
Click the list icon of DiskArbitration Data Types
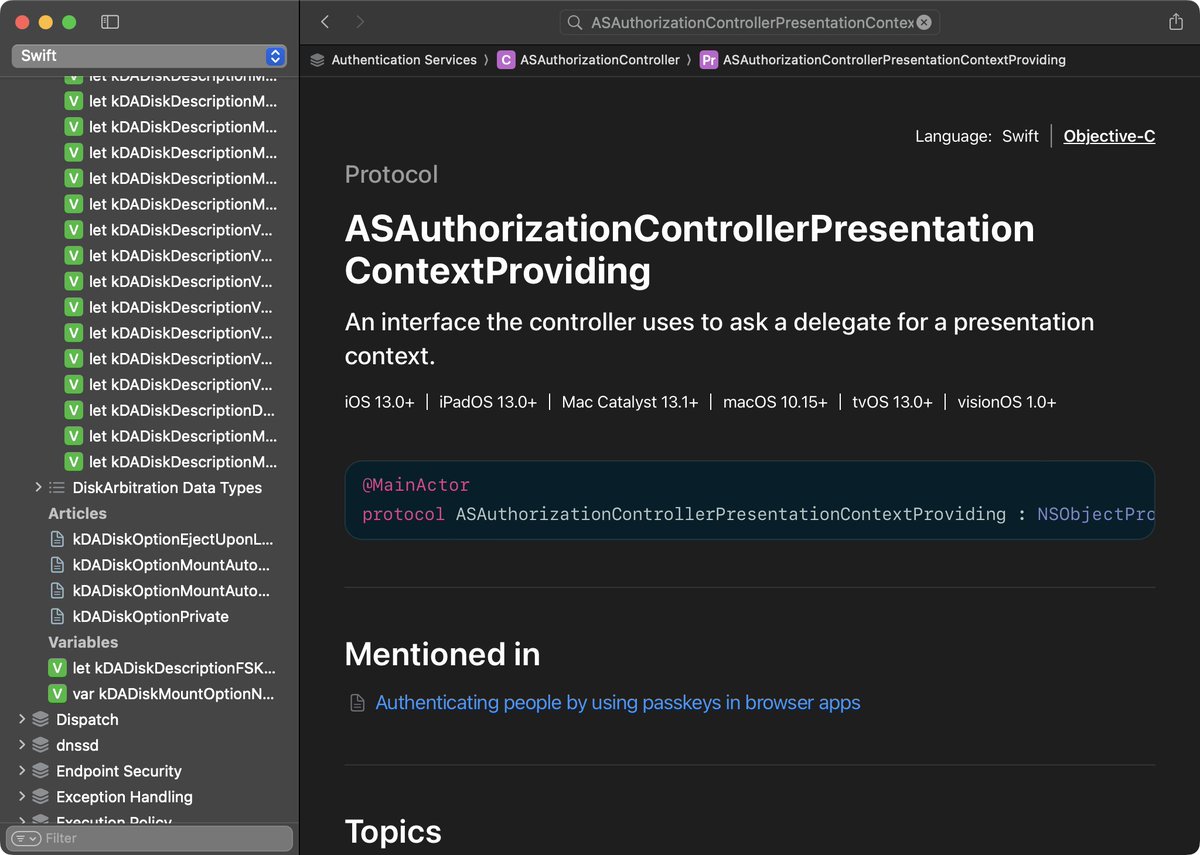point(57,488)
